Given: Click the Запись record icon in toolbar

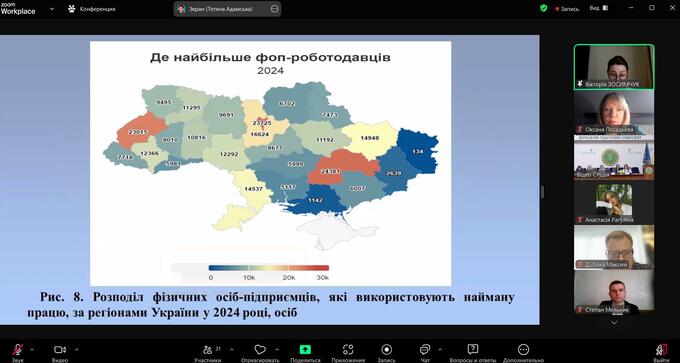Looking at the screenshot, I should click(x=386, y=350).
